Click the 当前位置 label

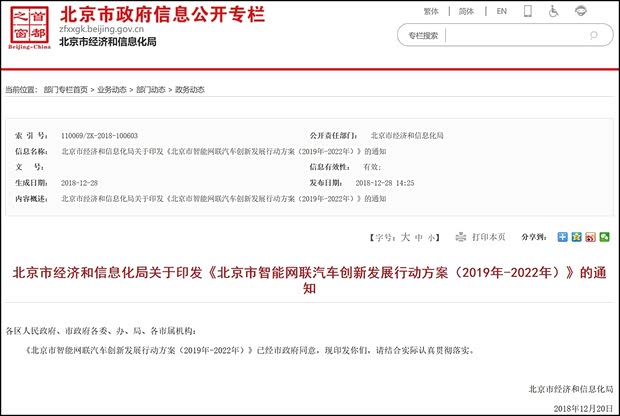pyautogui.click(x=21, y=90)
